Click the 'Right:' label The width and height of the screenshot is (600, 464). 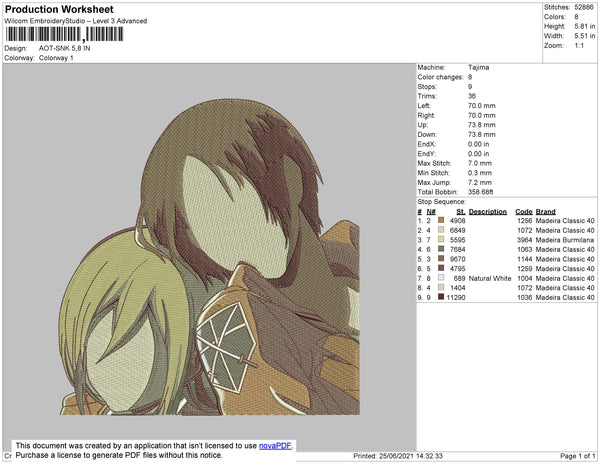pyautogui.click(x=426, y=115)
